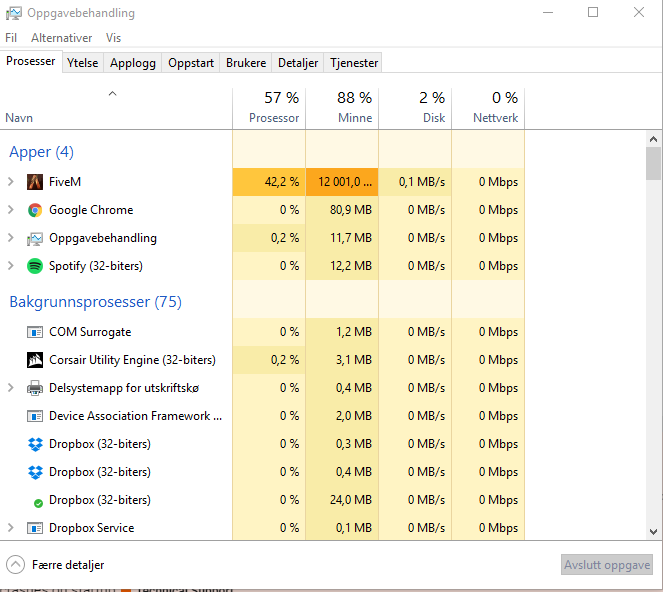
Task: Click Spotify's 12,2 MB memory cell
Action: (342, 266)
